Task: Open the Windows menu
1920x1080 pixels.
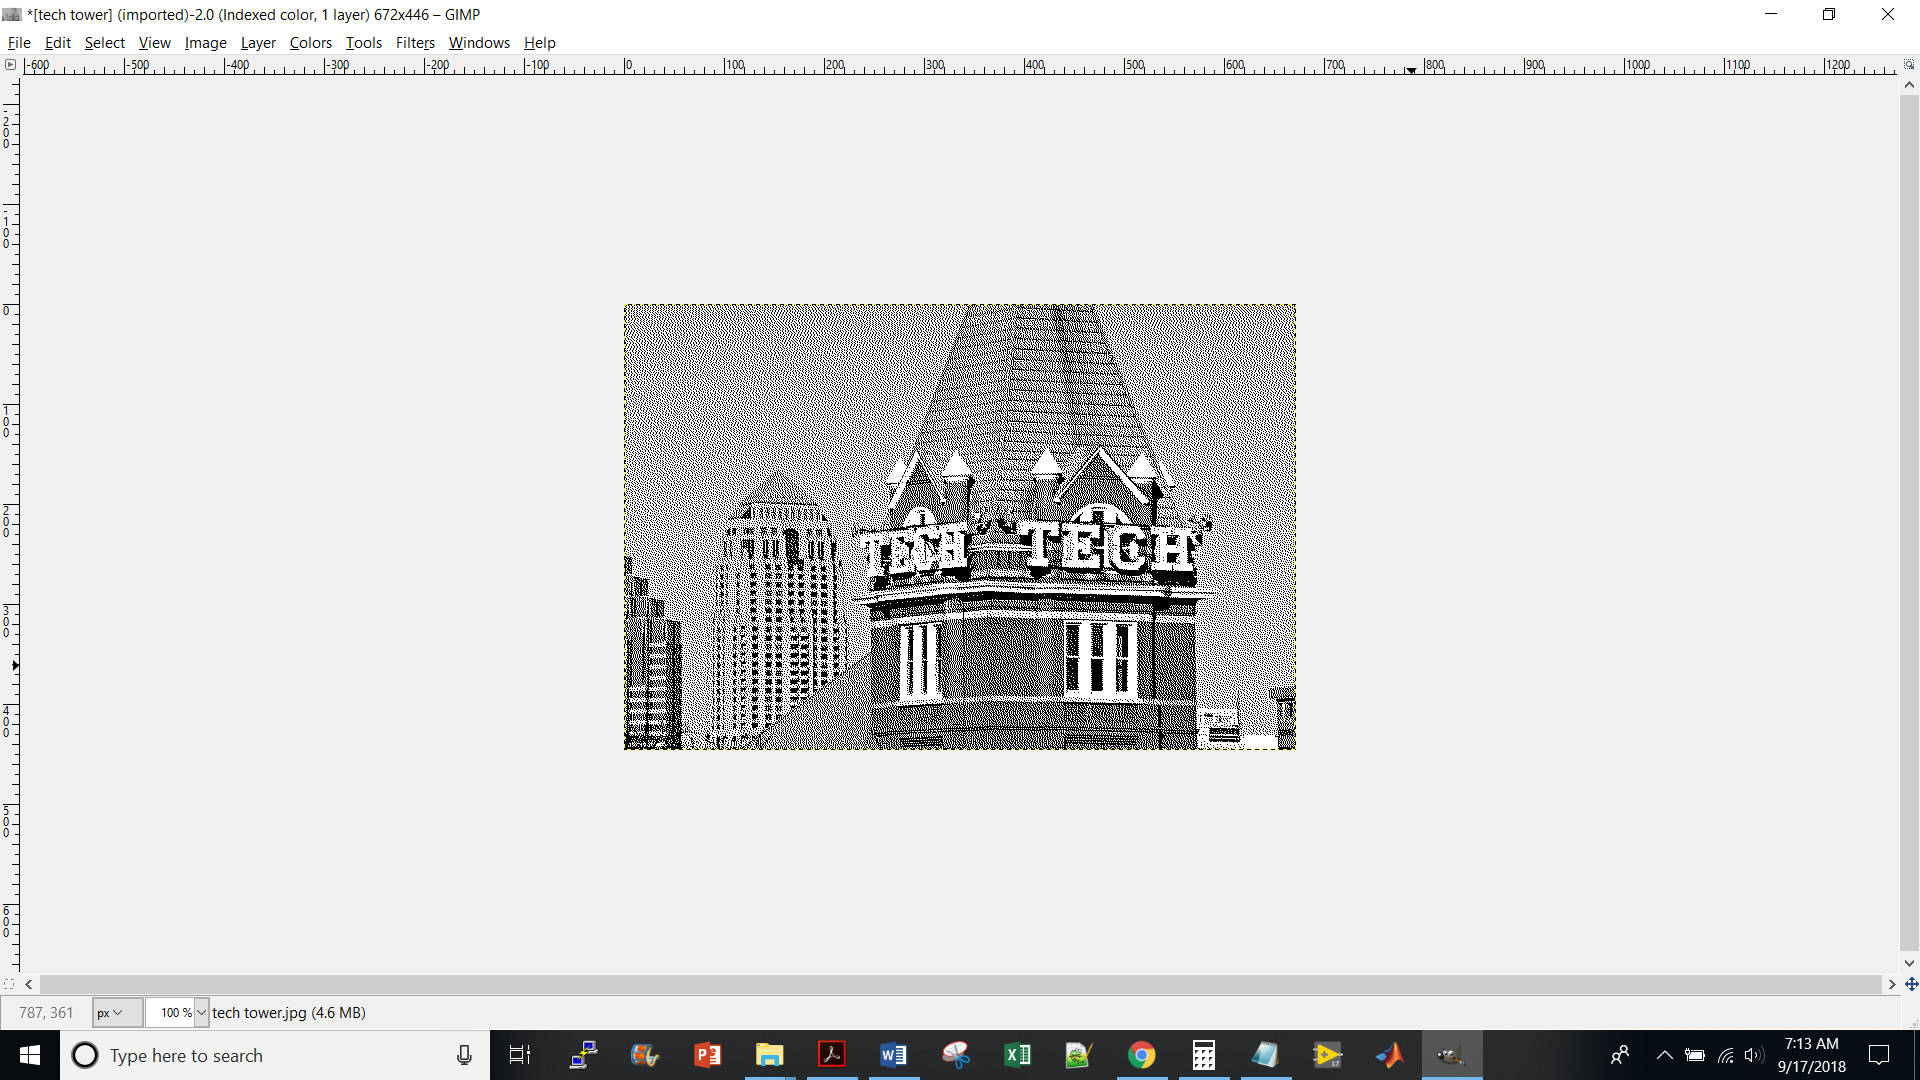Action: click(x=479, y=43)
